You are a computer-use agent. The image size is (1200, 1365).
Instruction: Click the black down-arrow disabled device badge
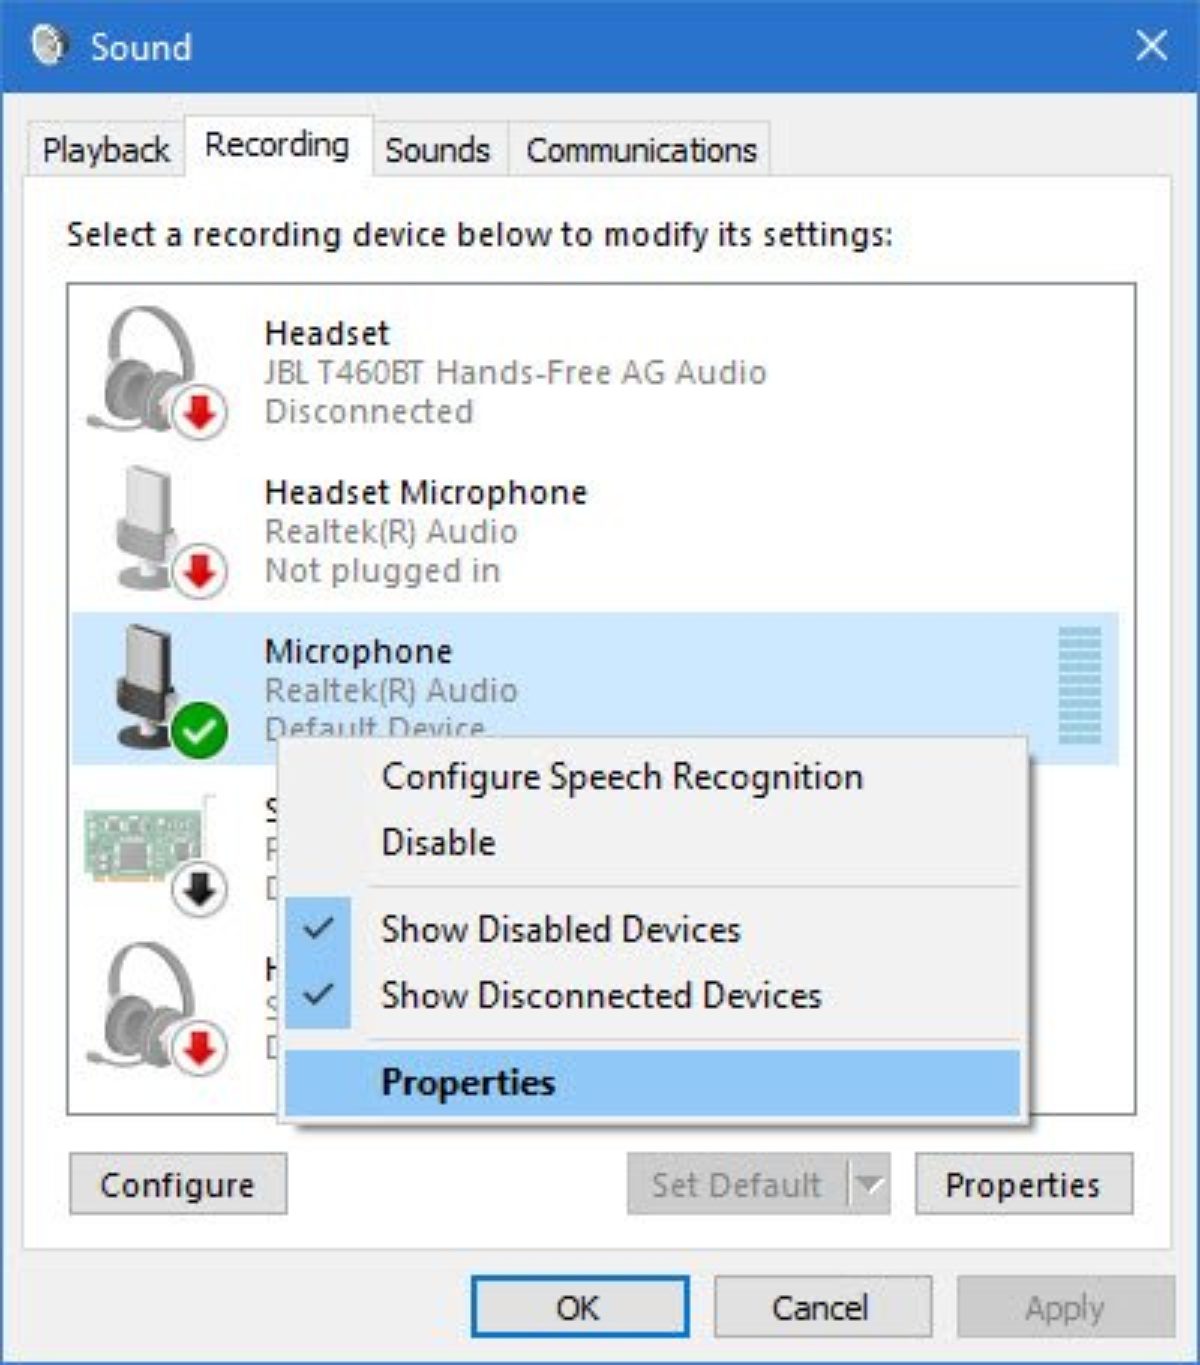point(199,889)
